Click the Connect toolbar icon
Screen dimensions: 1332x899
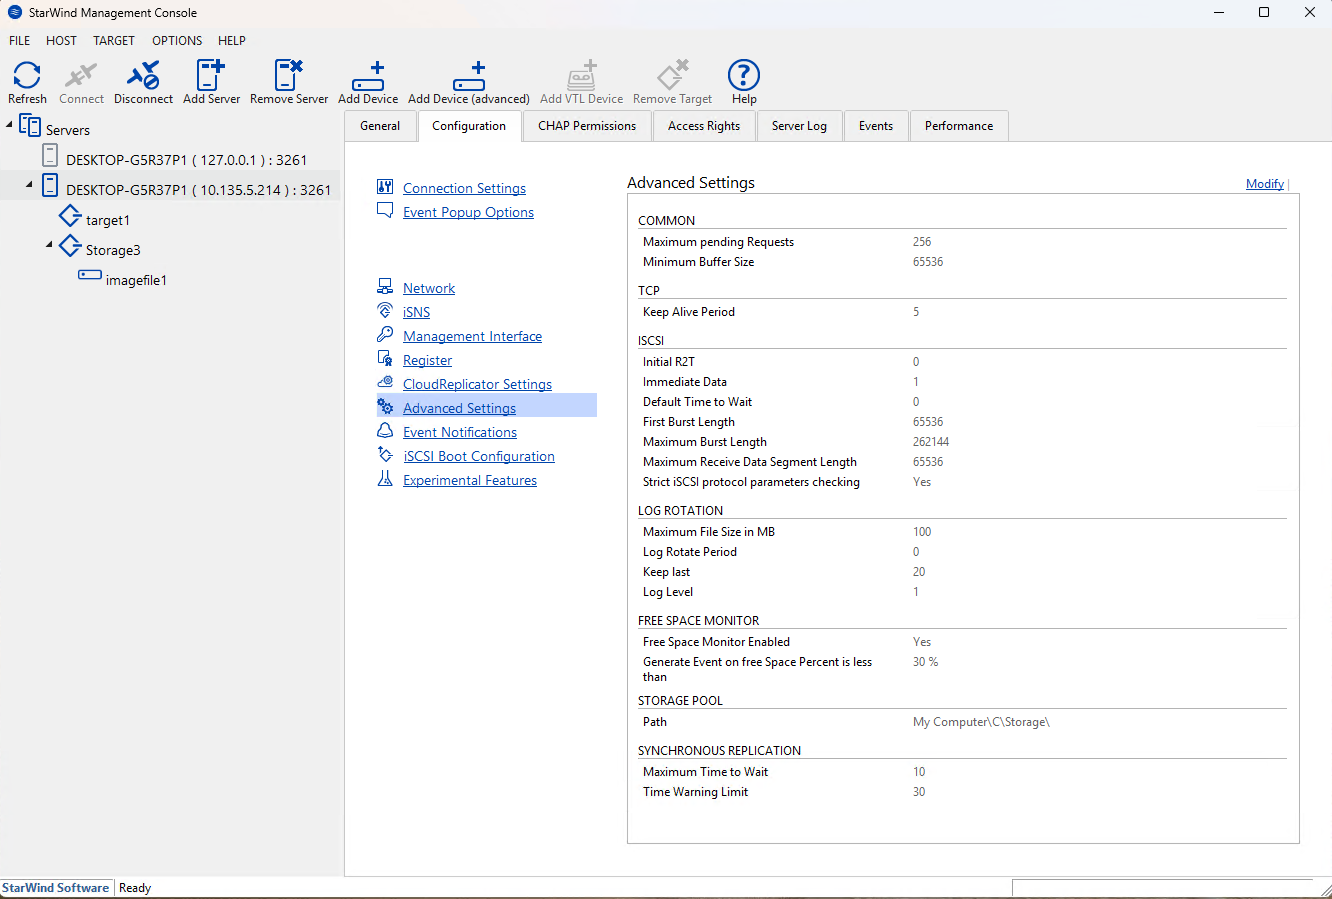[x=81, y=76]
